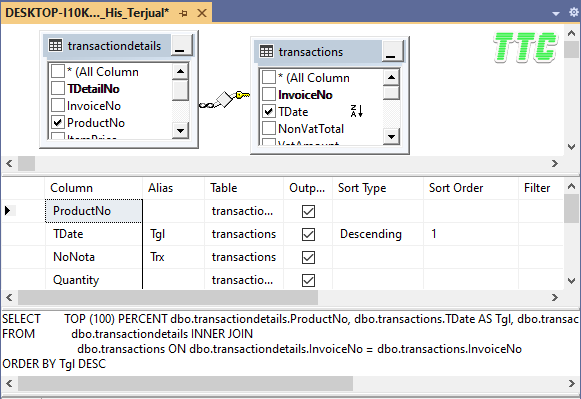Click SQL pane scroll-left arrow
This screenshot has width=581, height=399.
tap(9, 383)
